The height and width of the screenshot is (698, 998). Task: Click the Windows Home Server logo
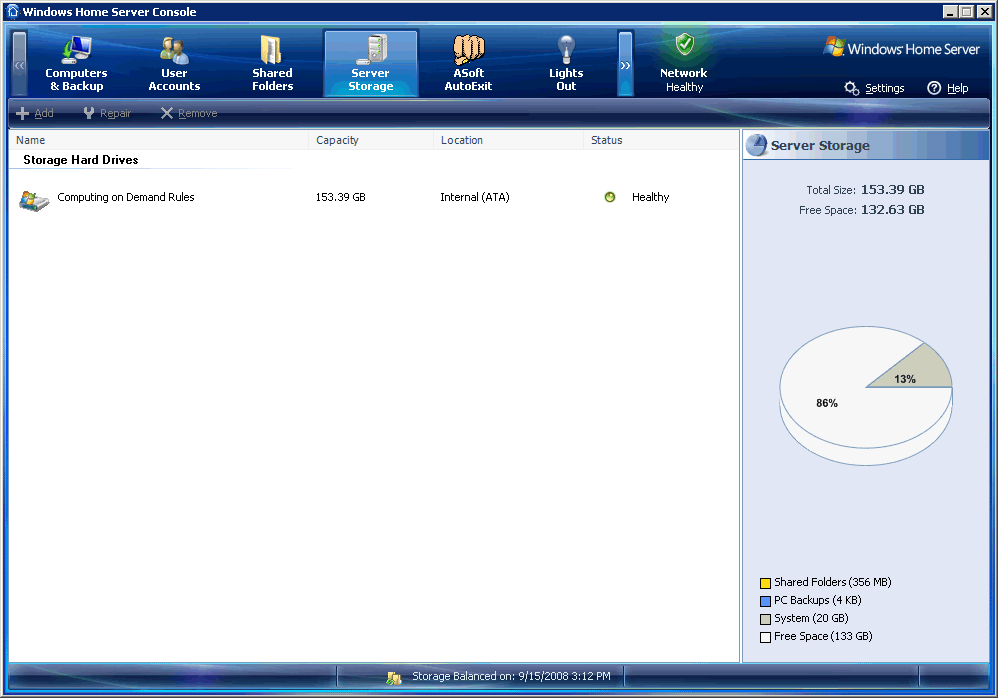pyautogui.click(x=902, y=48)
